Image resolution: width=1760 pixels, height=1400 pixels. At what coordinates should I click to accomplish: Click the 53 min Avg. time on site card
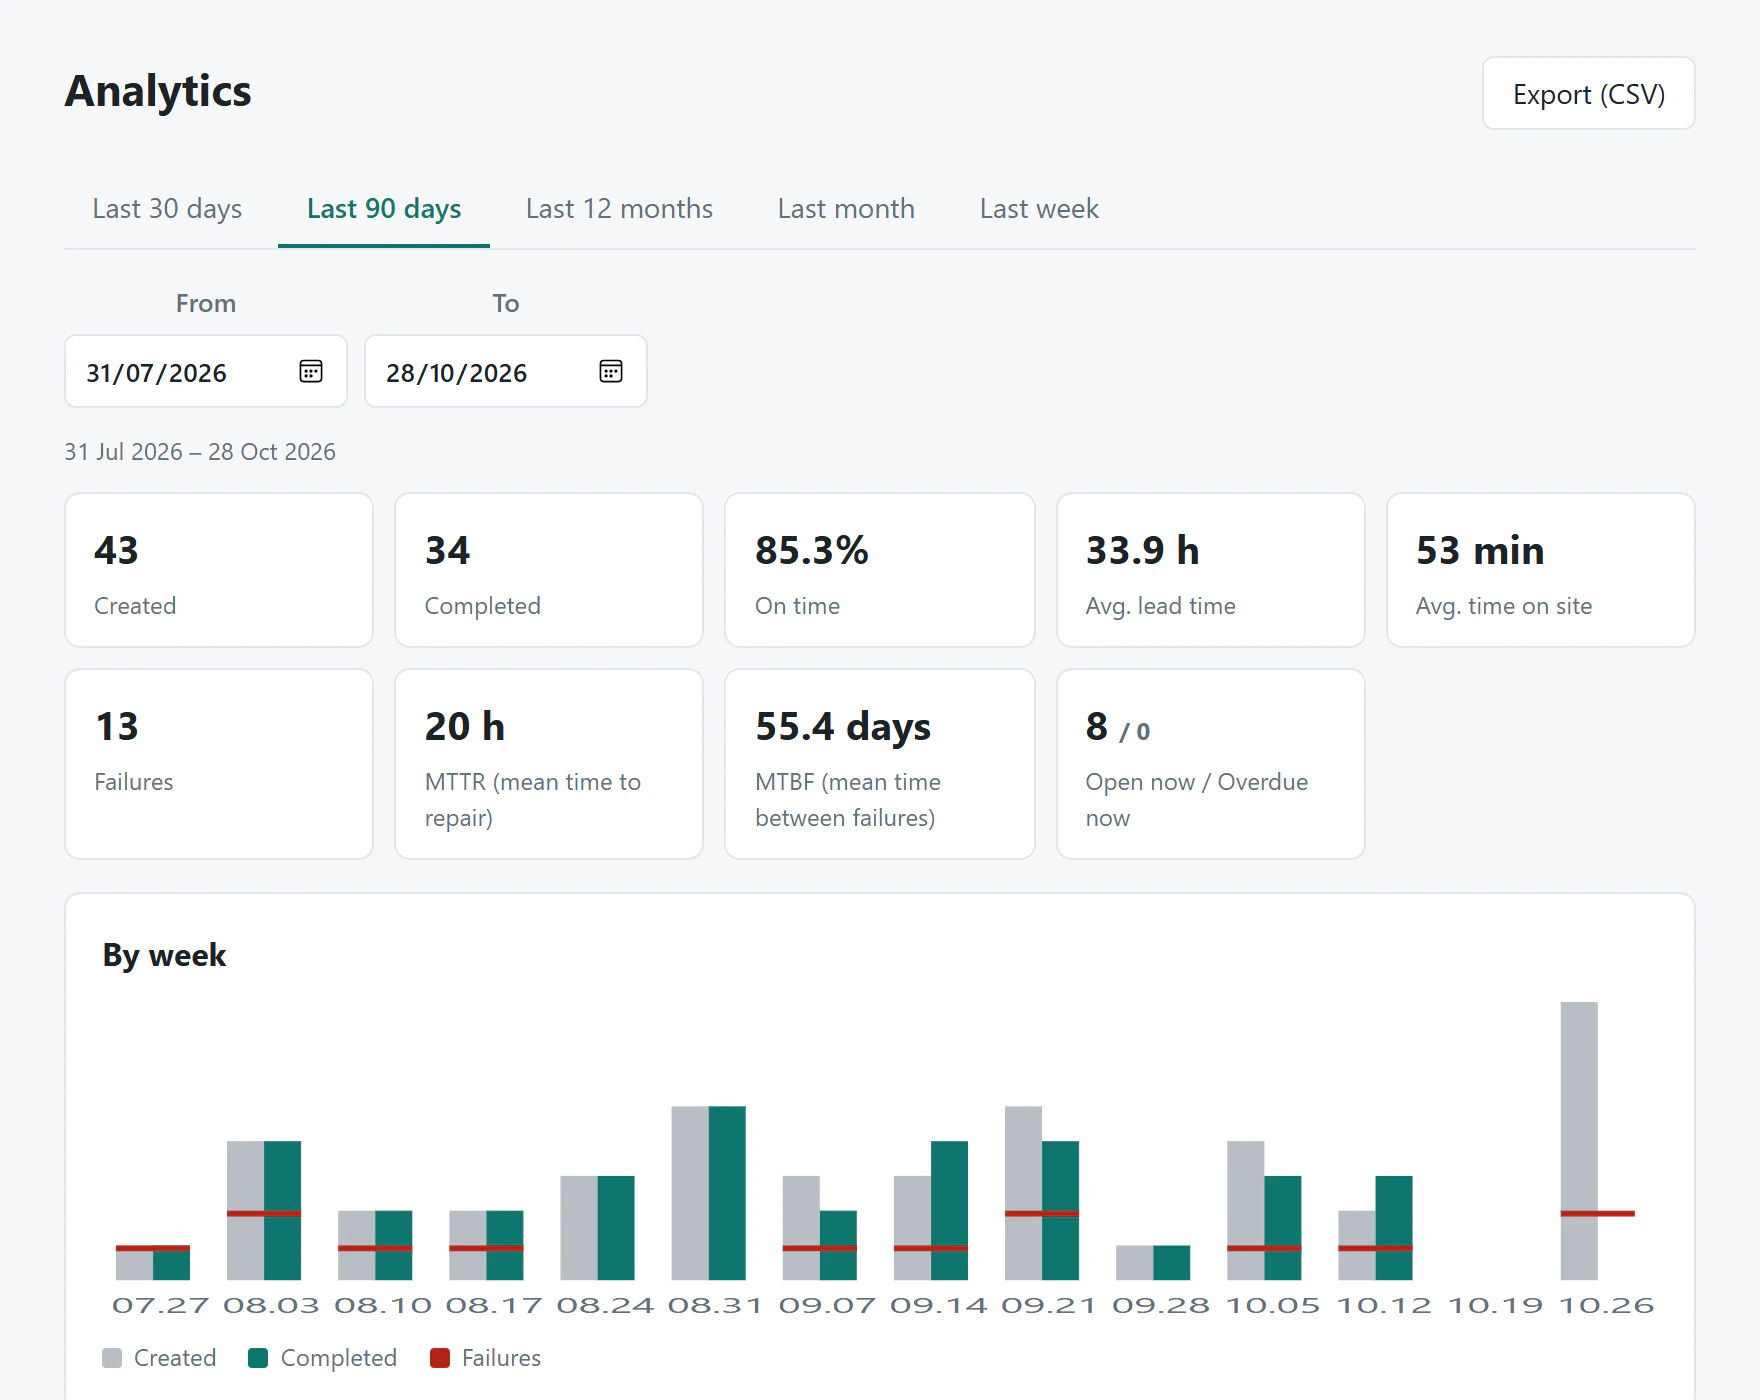tap(1541, 570)
